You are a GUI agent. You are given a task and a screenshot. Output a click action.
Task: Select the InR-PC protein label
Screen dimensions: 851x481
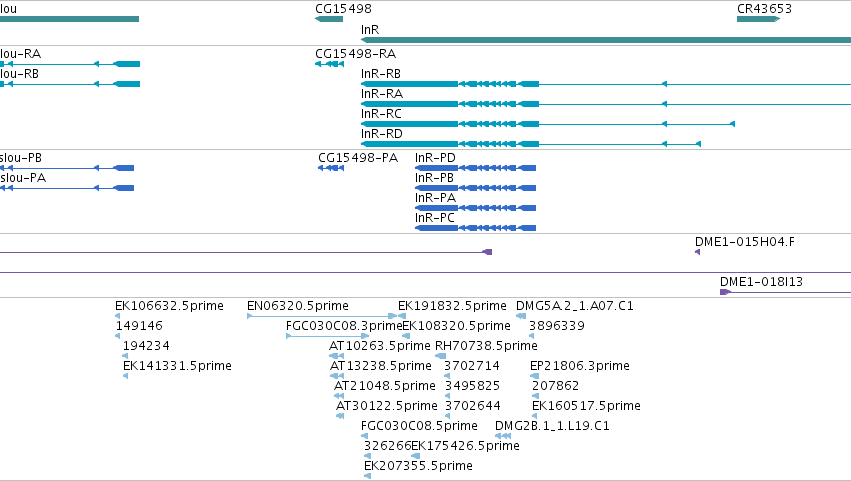tap(435, 218)
